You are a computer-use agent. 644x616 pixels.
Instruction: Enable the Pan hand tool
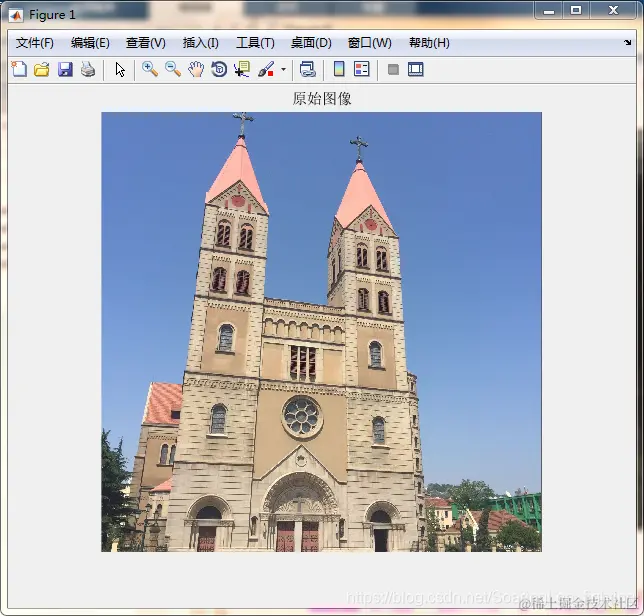point(196,69)
